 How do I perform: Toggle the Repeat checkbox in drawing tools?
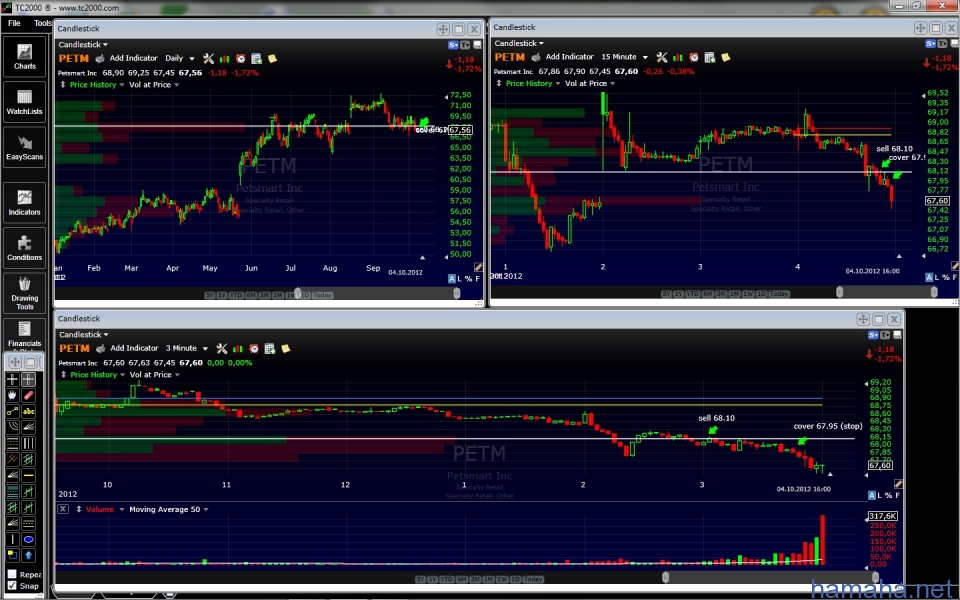click(x=12, y=574)
